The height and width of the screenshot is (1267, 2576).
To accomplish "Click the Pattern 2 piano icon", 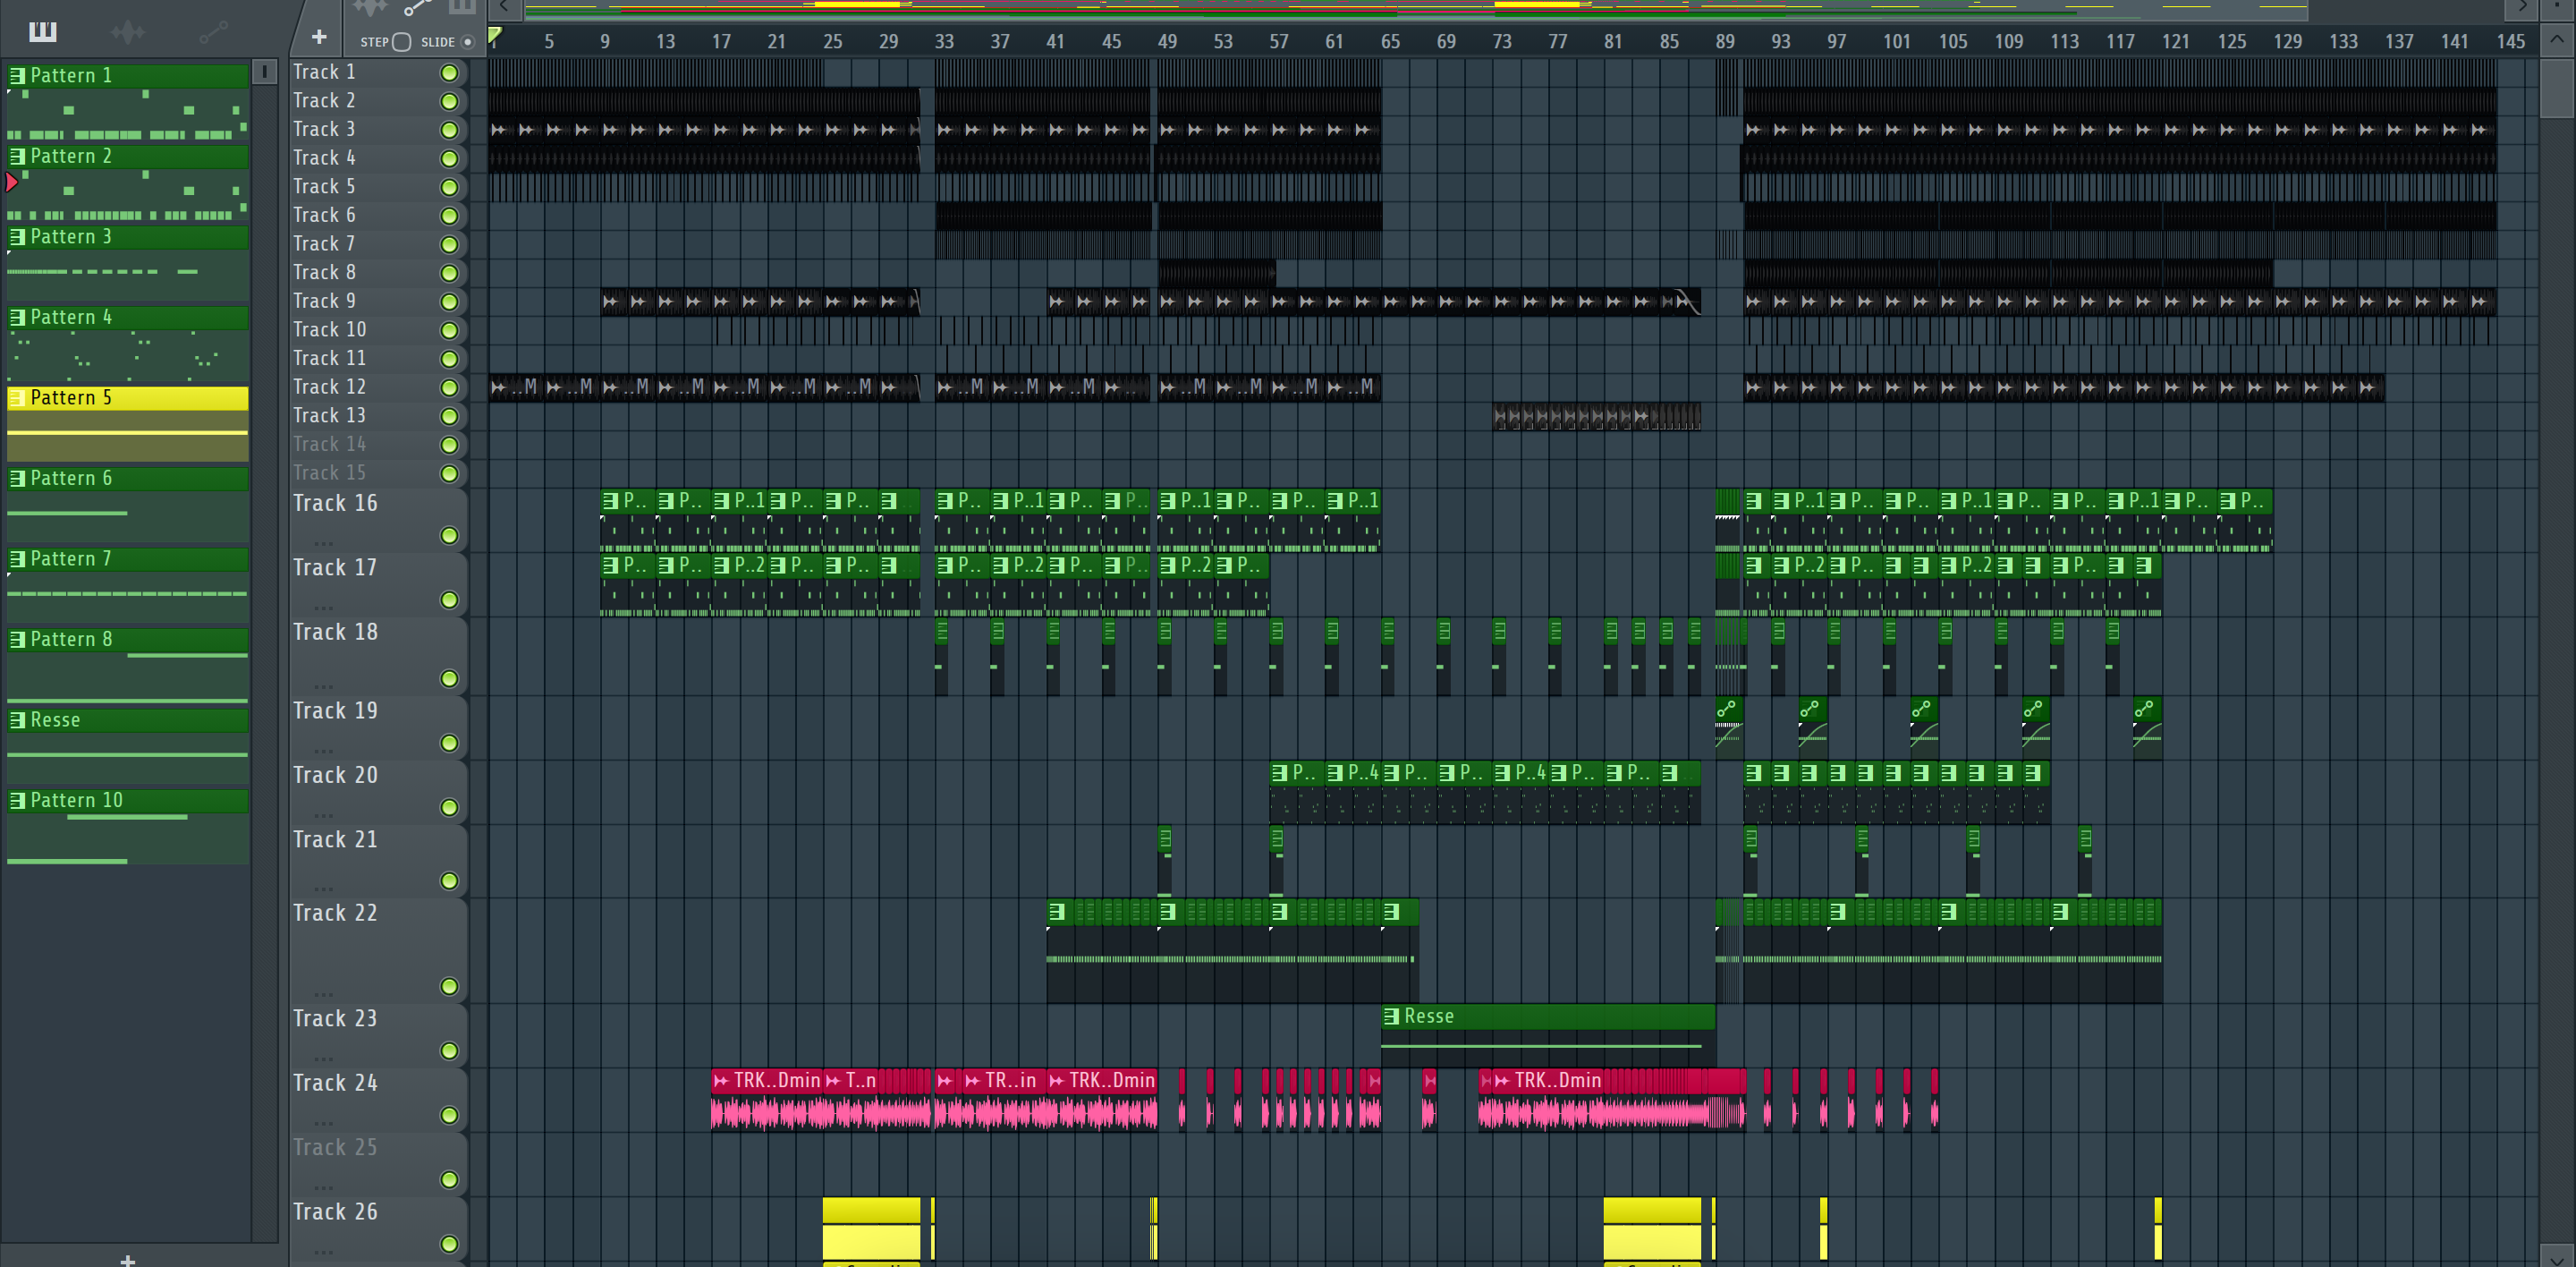I will pyautogui.click(x=17, y=156).
